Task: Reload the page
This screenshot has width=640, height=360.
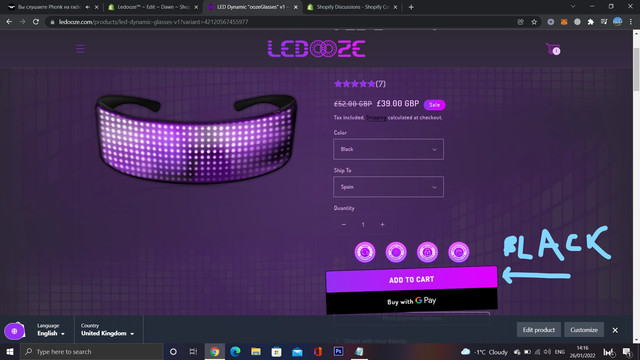Action: [36, 22]
